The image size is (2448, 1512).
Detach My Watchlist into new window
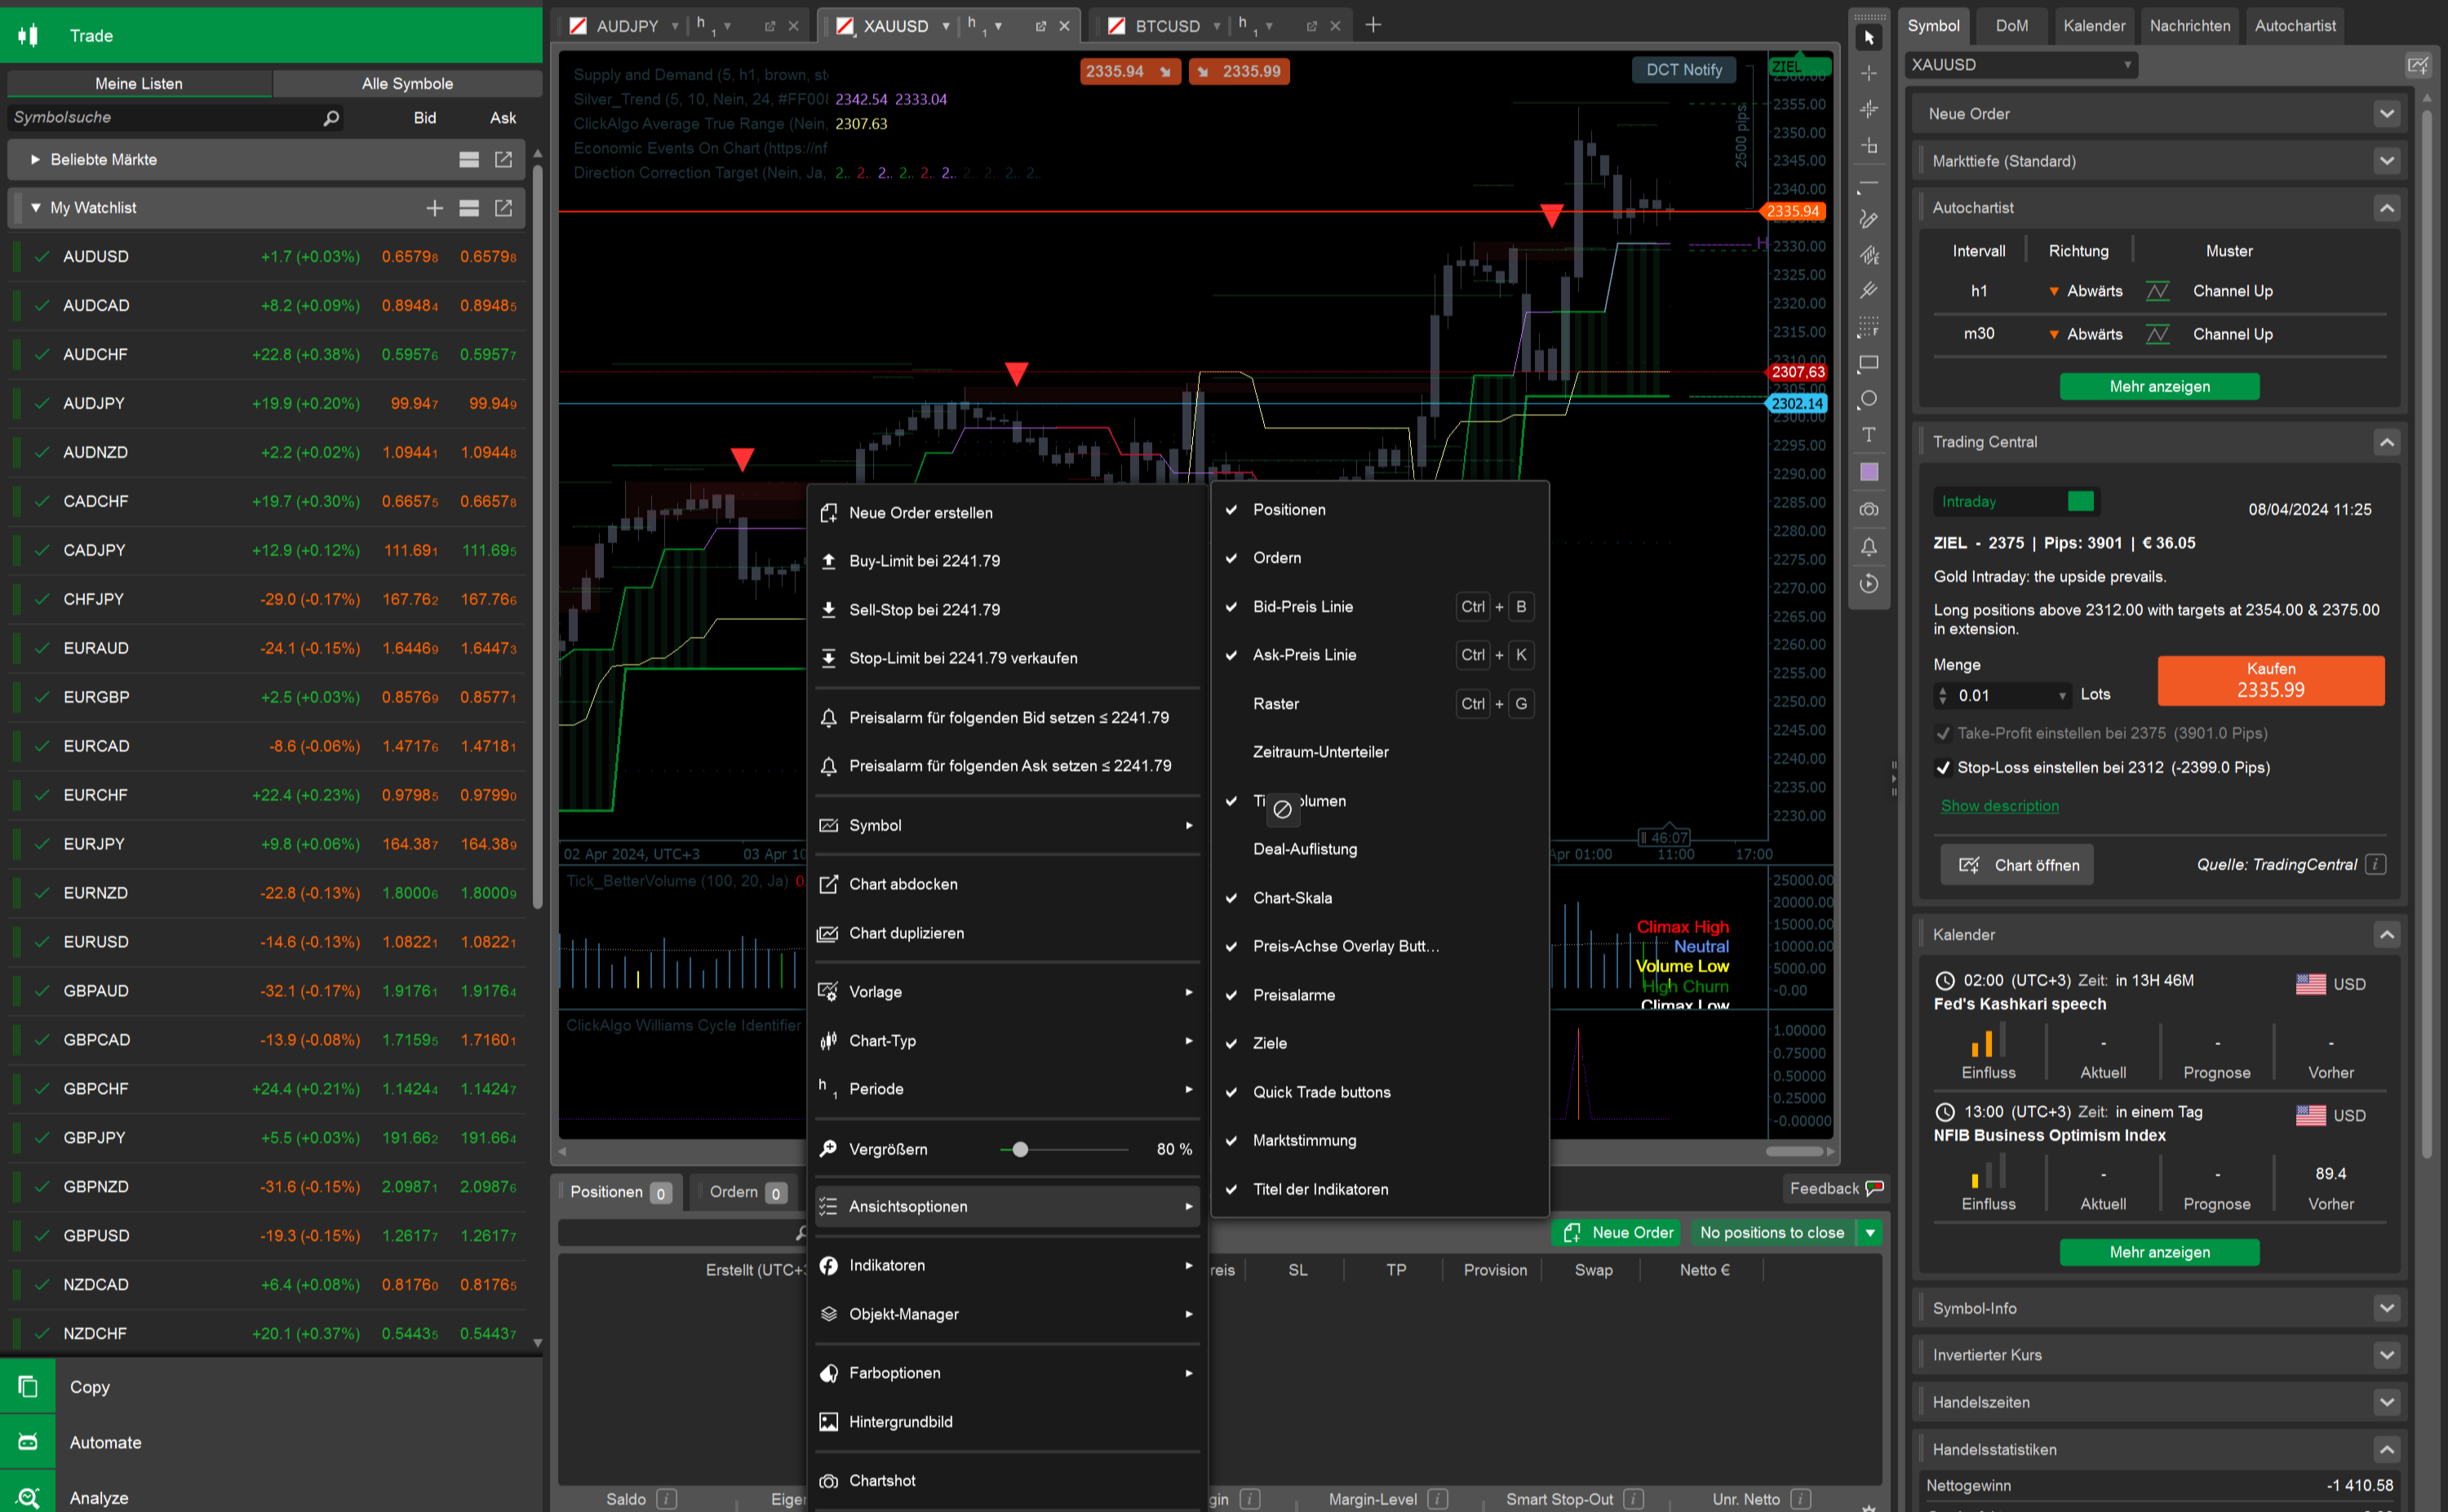[503, 208]
